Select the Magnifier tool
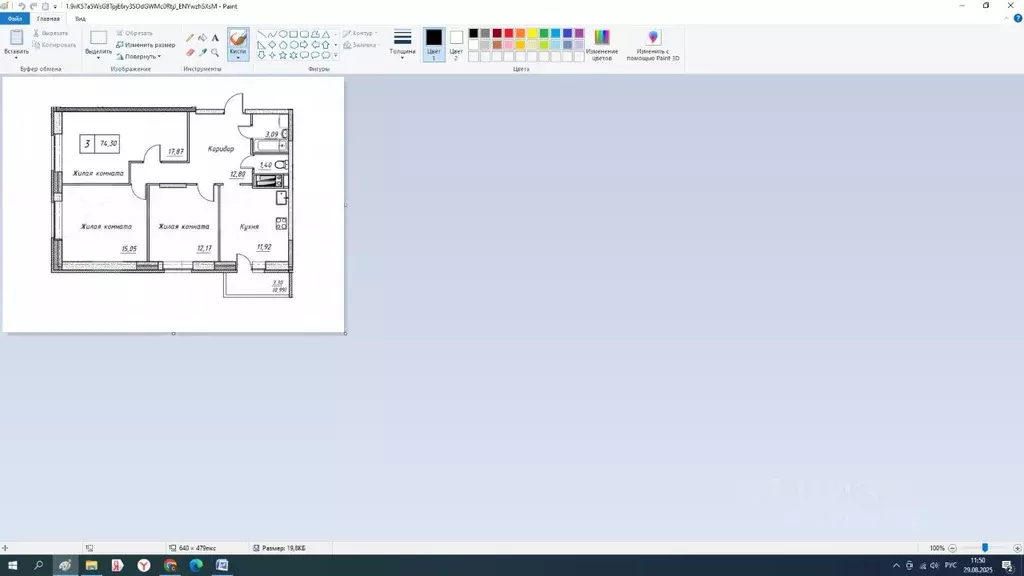The height and width of the screenshot is (576, 1024). tap(215, 52)
